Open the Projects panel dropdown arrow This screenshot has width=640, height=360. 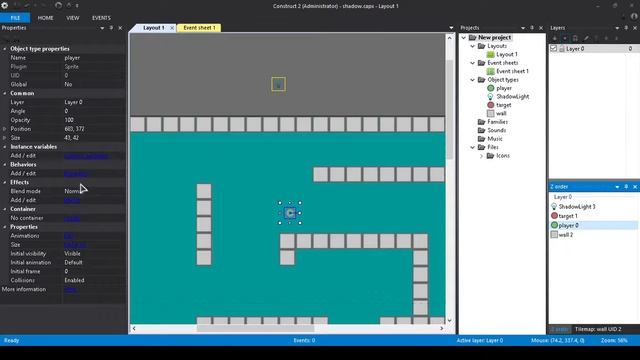coord(523,28)
